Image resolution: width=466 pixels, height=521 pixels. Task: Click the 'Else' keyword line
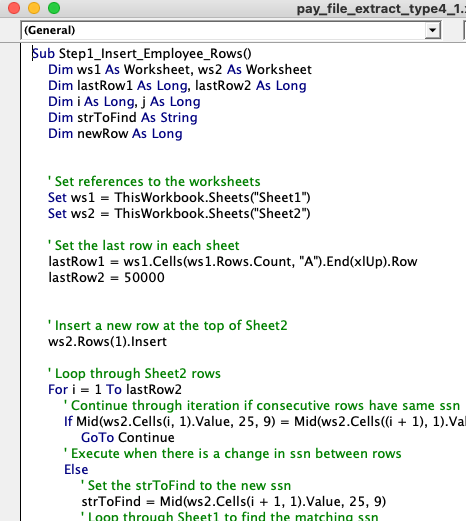click(x=76, y=470)
